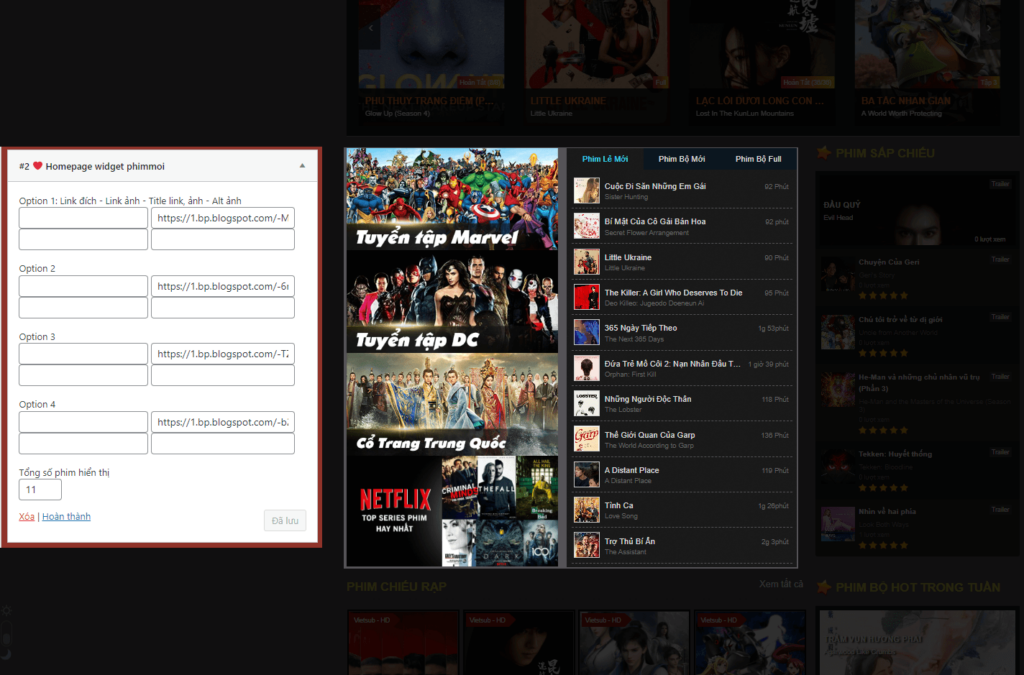
Task: Open the Netflix top series banner
Action: coord(452,511)
